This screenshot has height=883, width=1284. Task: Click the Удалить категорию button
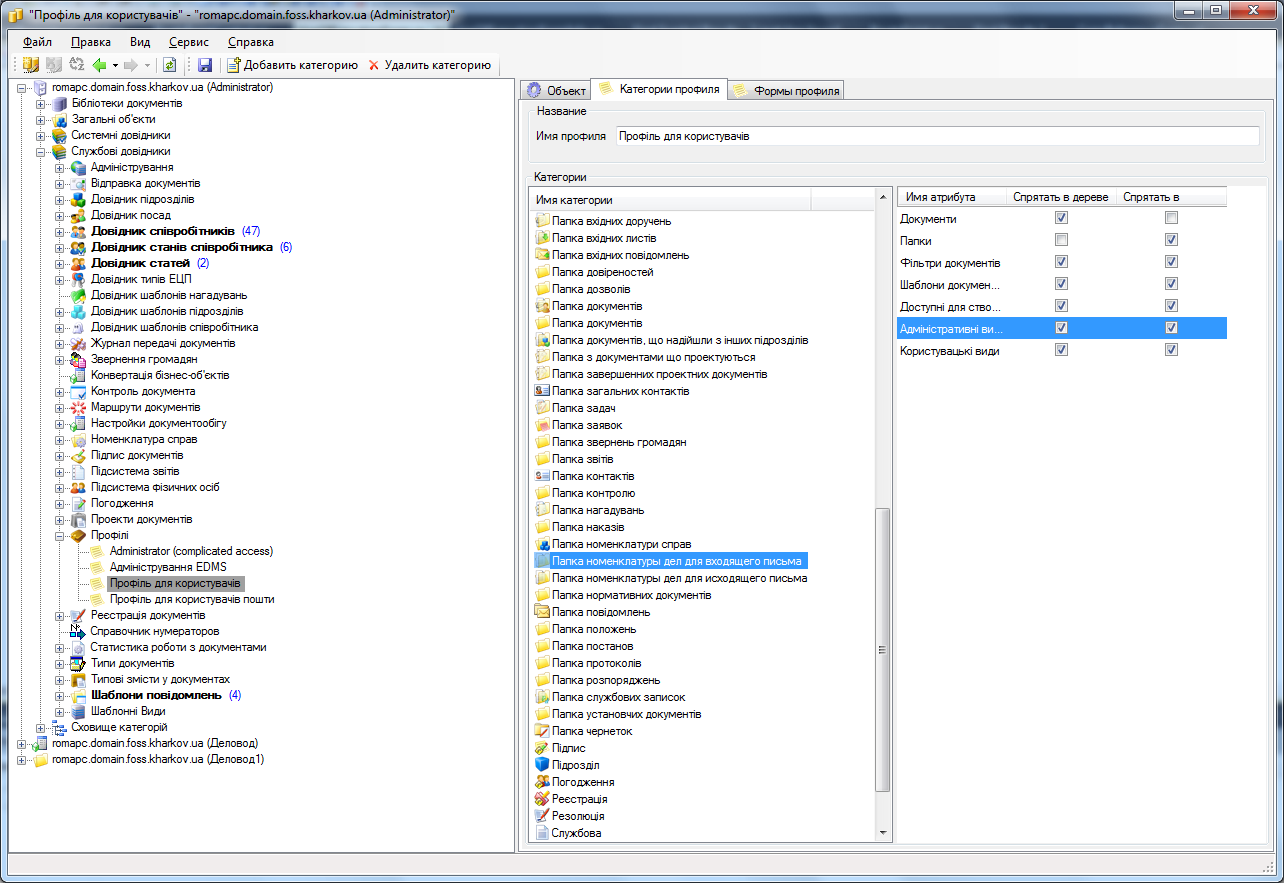tap(430, 65)
